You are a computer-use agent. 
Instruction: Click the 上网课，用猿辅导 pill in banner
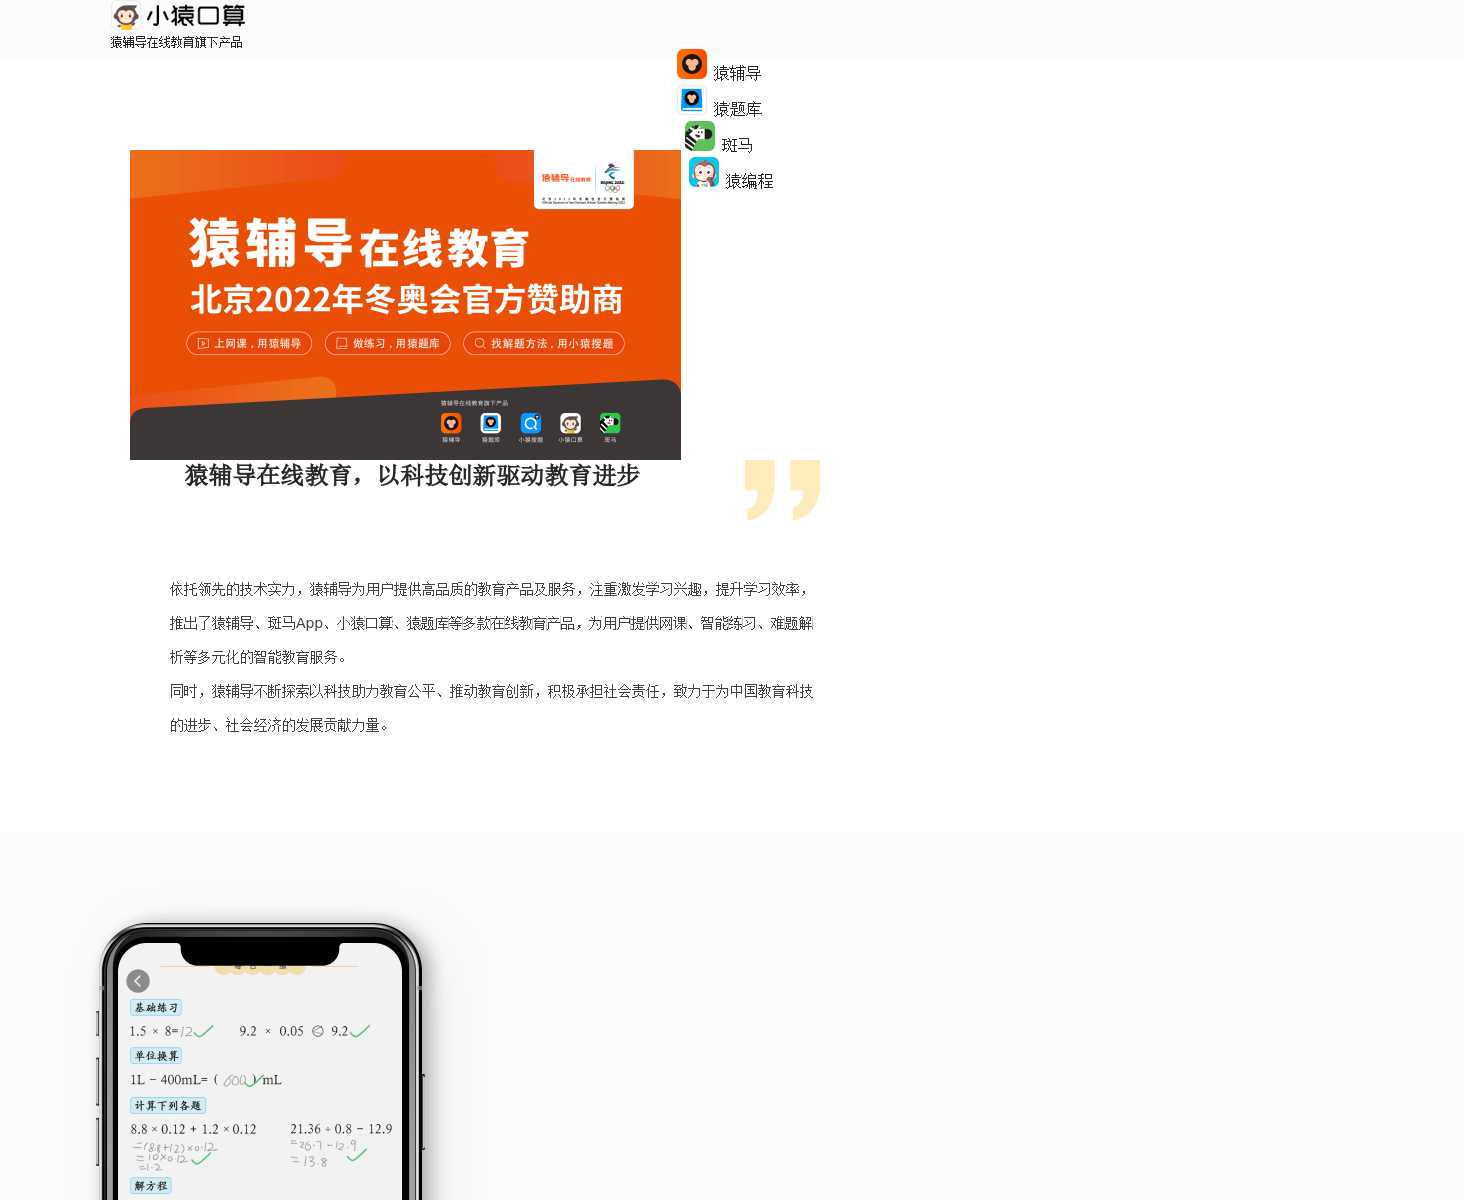[249, 343]
